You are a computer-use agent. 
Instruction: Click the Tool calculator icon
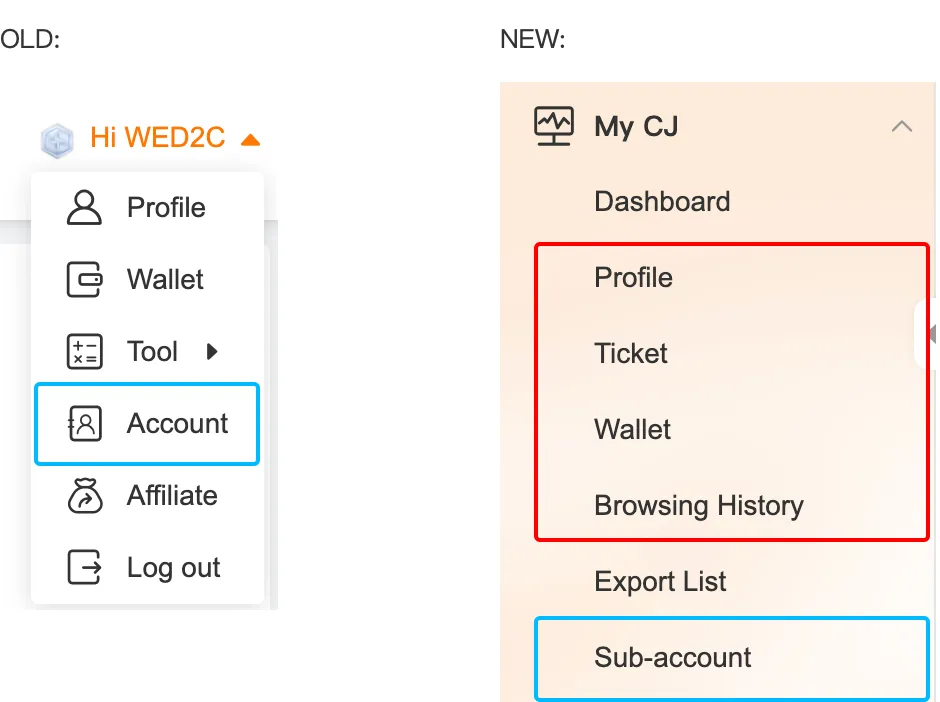(84, 351)
